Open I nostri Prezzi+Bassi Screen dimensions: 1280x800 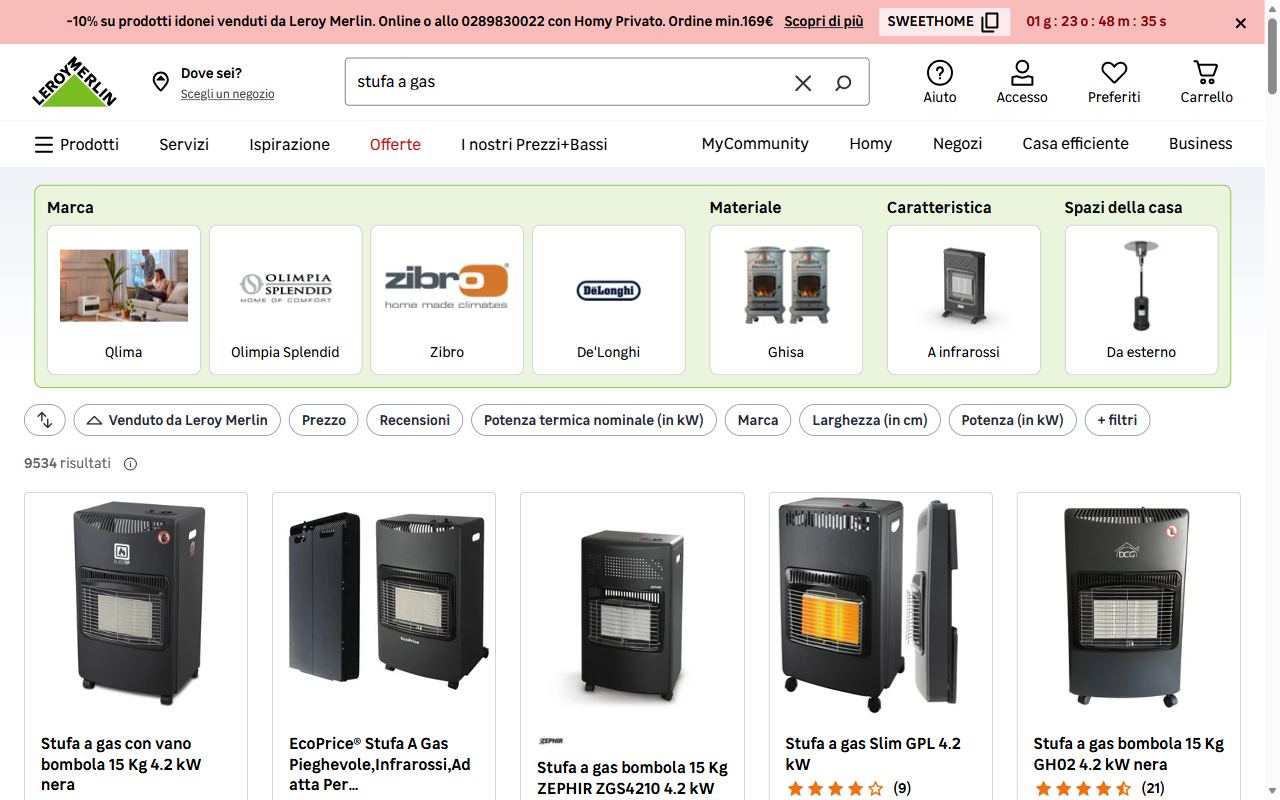click(534, 144)
